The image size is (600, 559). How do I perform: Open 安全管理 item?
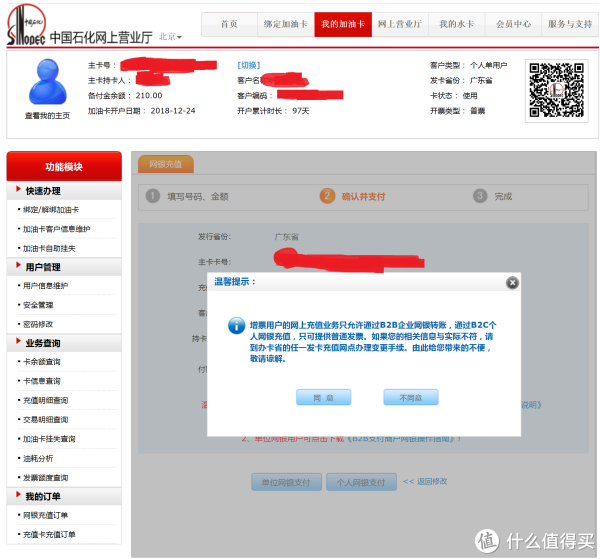(38, 305)
